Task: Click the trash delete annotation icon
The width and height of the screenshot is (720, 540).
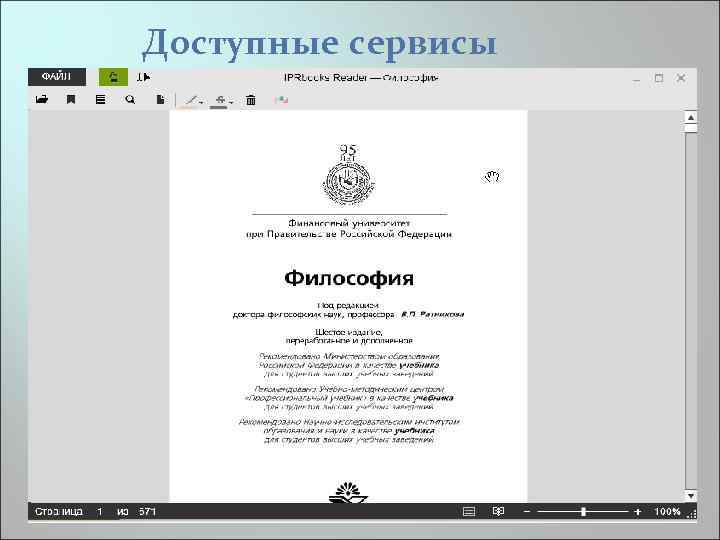Action: pyautogui.click(x=251, y=100)
